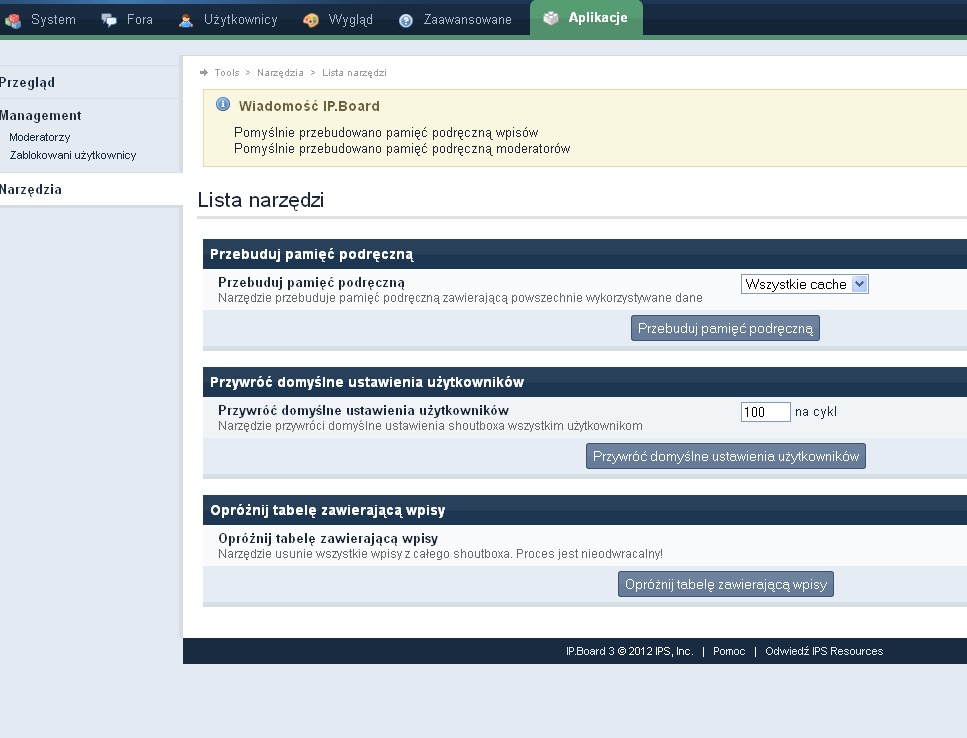Click the Zaawansowane help icon

coord(406,20)
